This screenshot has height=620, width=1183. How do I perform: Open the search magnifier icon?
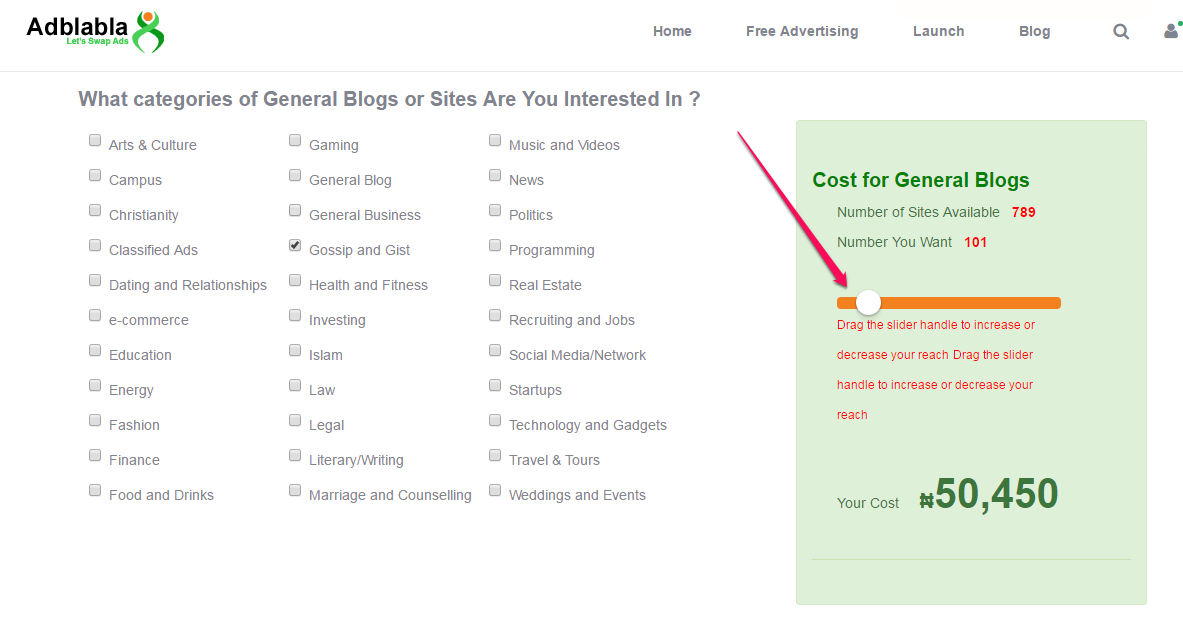click(1121, 32)
